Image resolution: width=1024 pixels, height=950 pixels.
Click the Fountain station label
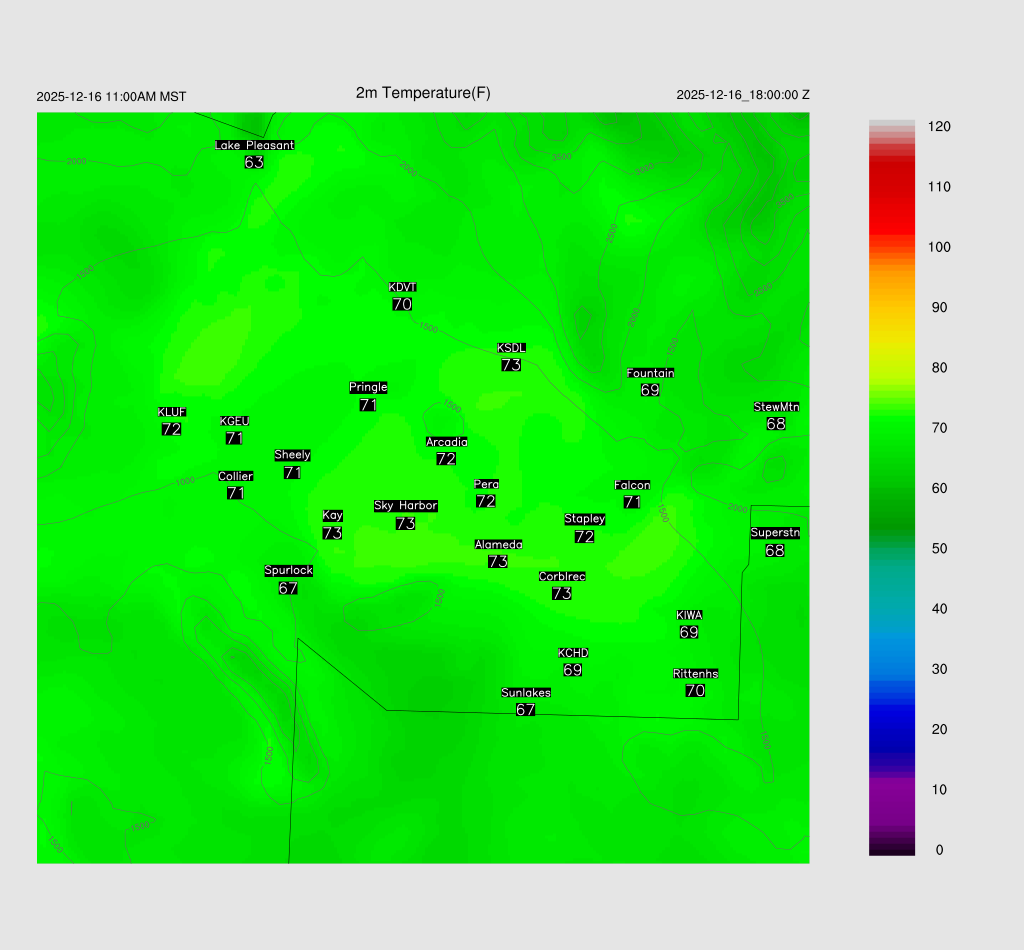(x=650, y=373)
